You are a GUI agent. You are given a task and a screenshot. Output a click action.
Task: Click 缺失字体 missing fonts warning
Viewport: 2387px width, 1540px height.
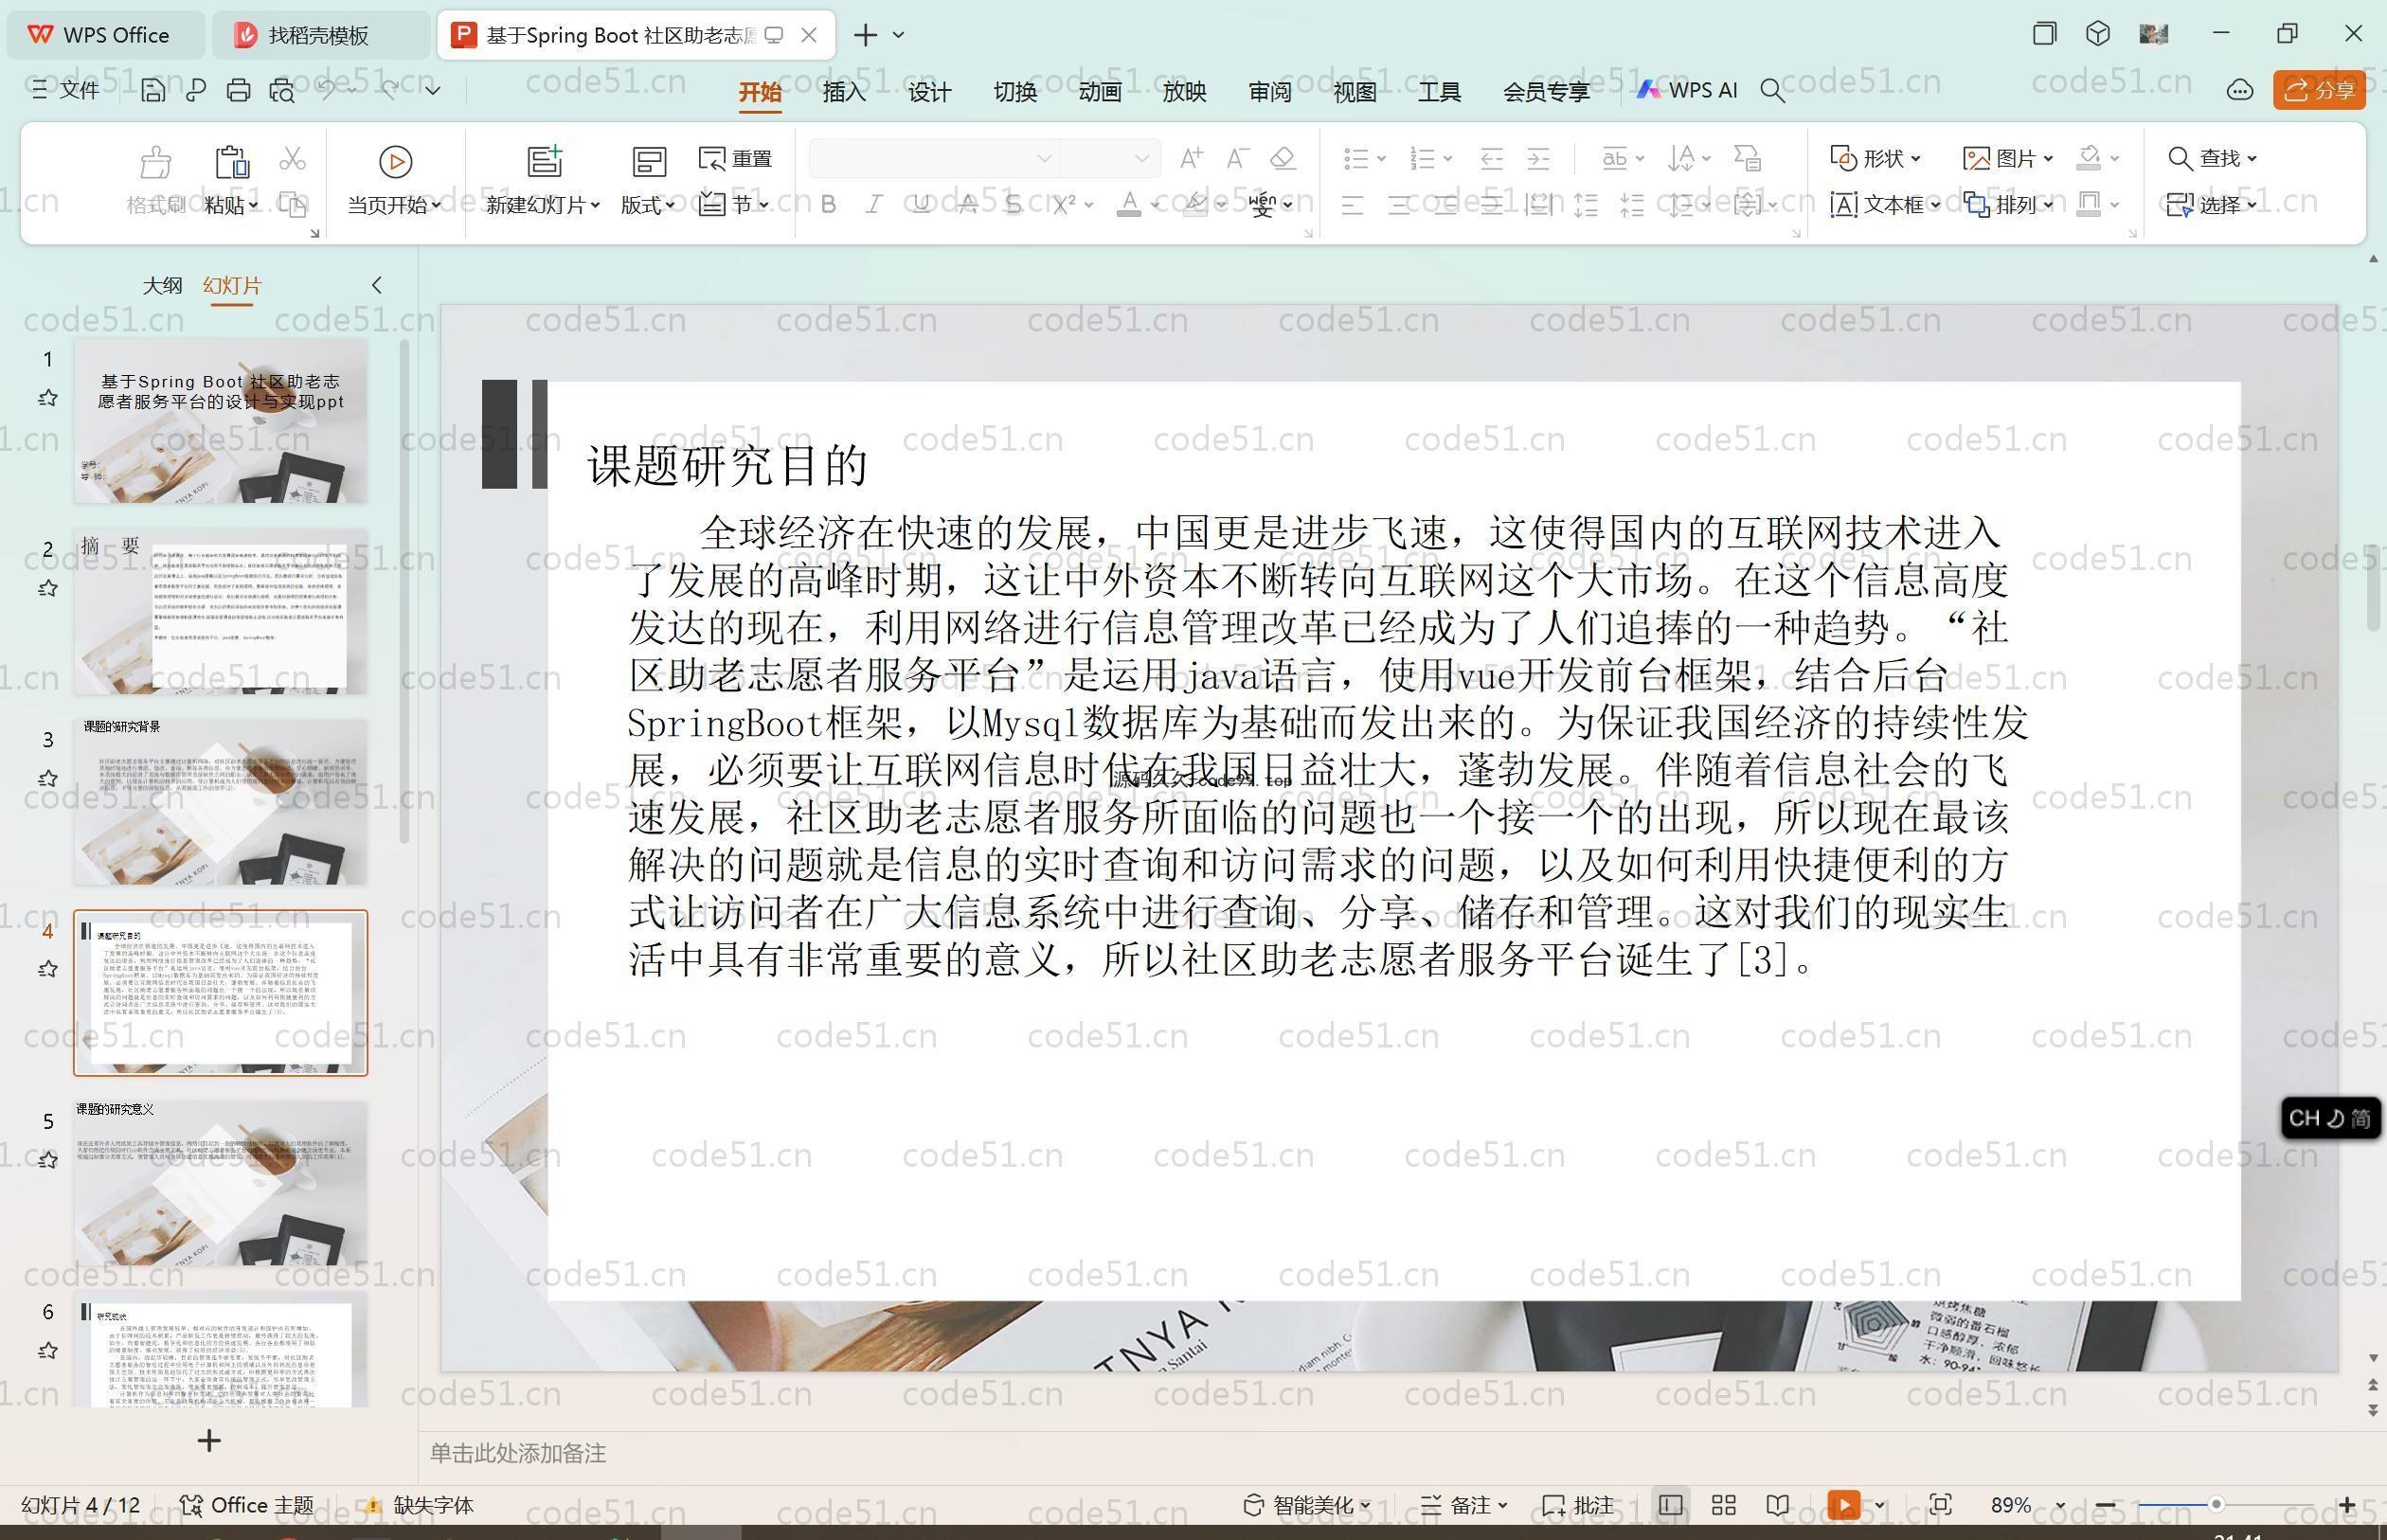click(419, 1505)
